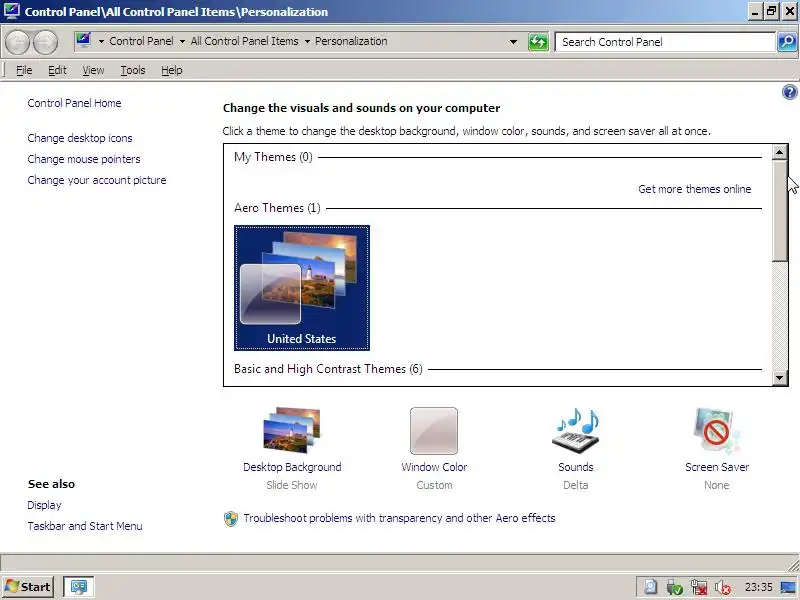Click the green Refresh button
The height and width of the screenshot is (600, 800).
538,42
